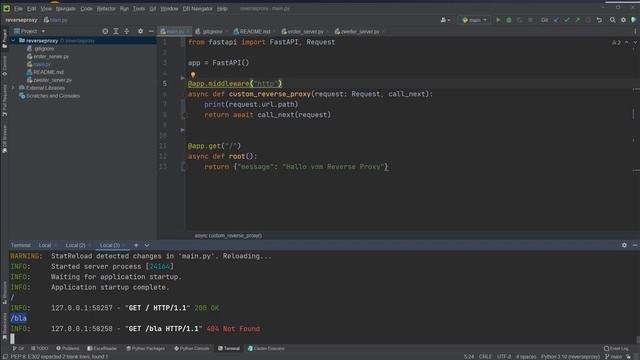Run the main configuration with the green play icon
The height and width of the screenshot is (360, 640).
tap(498, 20)
